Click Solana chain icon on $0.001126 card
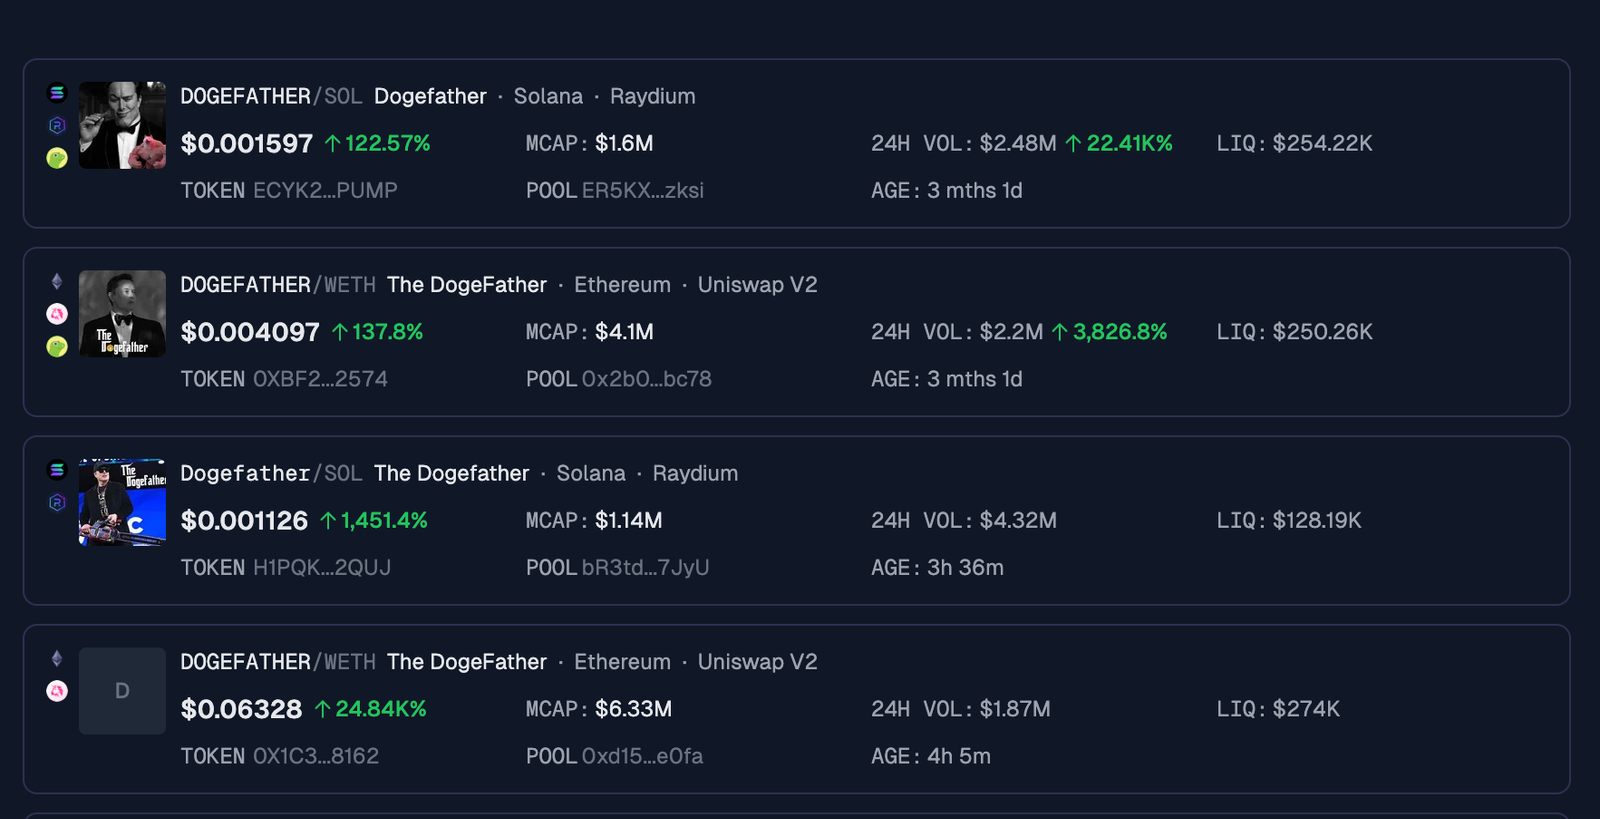The height and width of the screenshot is (819, 1600). point(57,470)
